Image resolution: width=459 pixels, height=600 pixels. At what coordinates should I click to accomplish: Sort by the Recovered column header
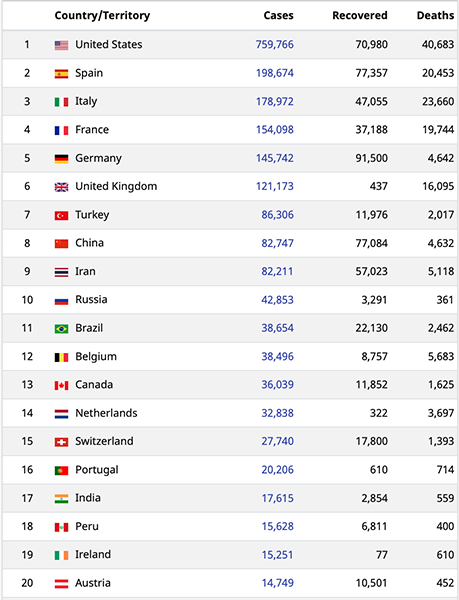click(x=360, y=15)
